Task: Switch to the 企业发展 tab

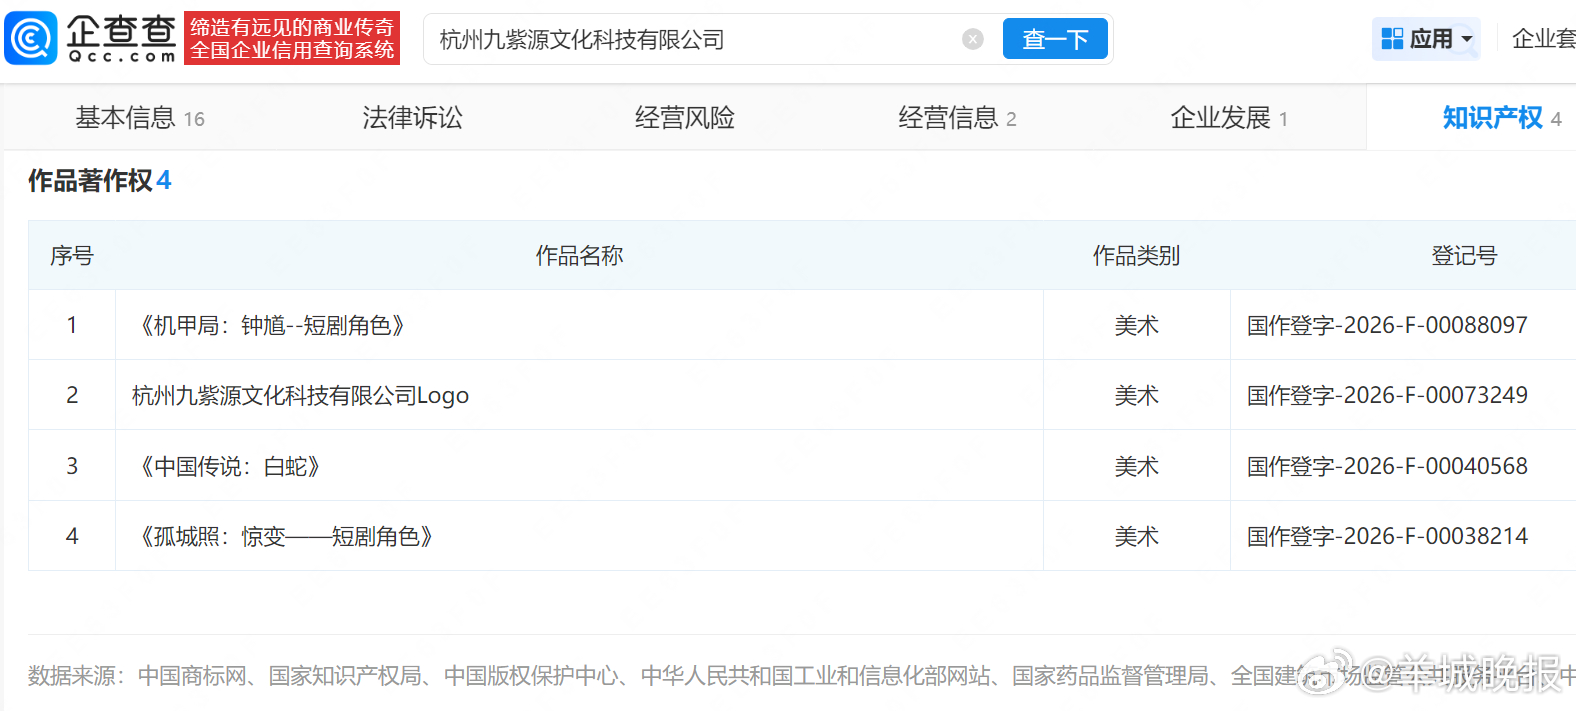Action: [1229, 118]
